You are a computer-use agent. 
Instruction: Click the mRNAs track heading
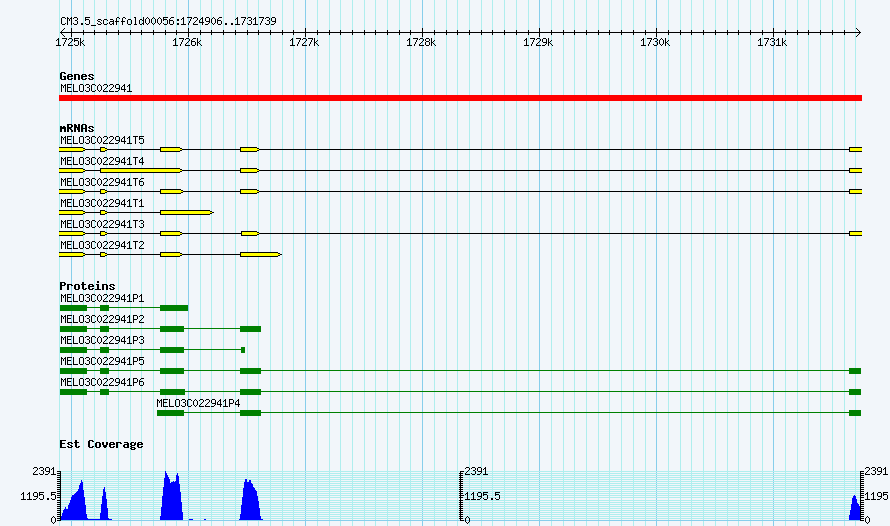(77, 128)
